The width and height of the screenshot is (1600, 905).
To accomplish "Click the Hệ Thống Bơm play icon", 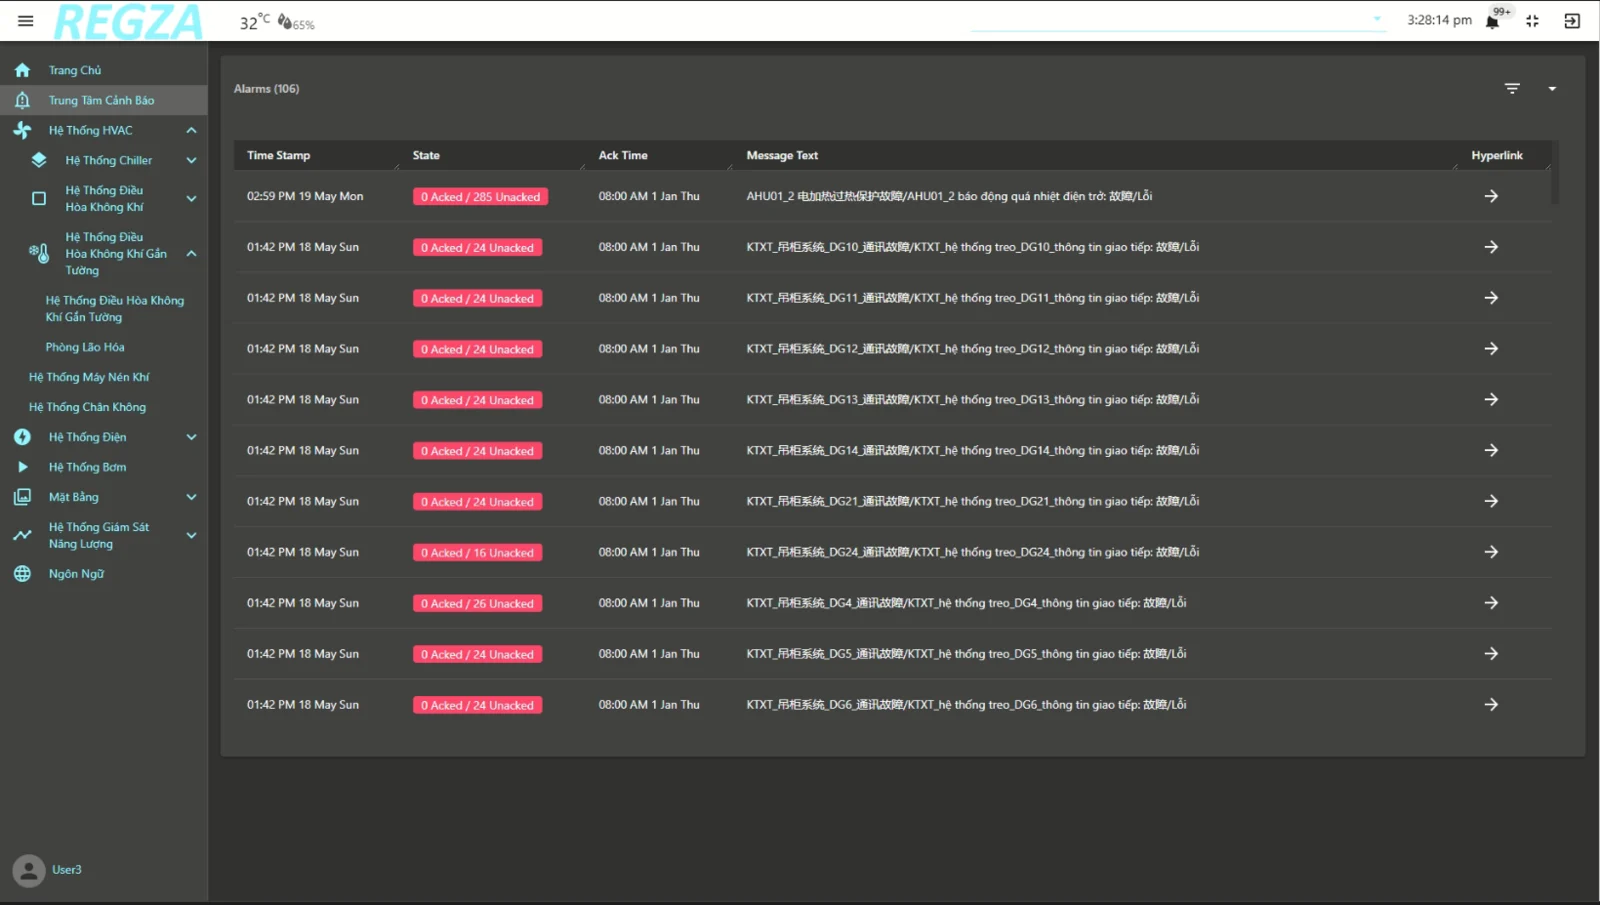I will [22, 467].
